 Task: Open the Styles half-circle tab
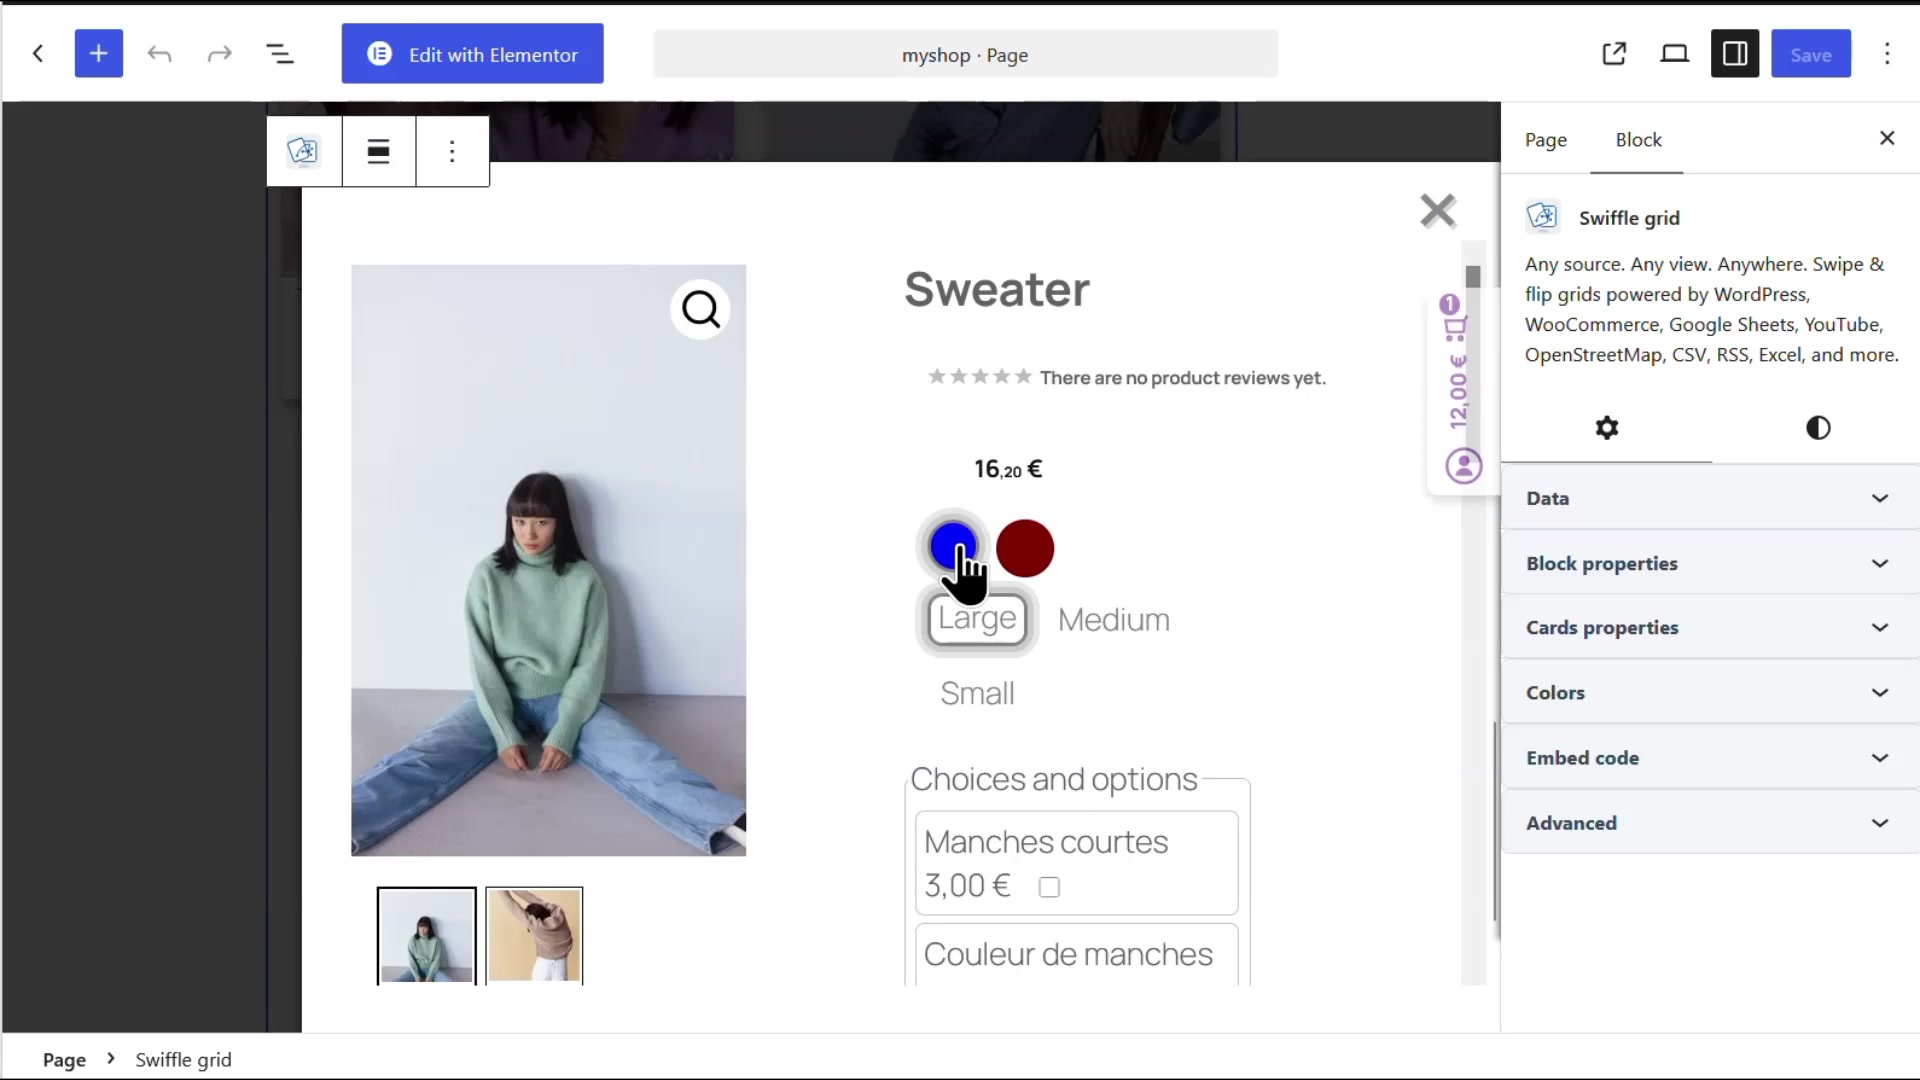tap(1818, 428)
